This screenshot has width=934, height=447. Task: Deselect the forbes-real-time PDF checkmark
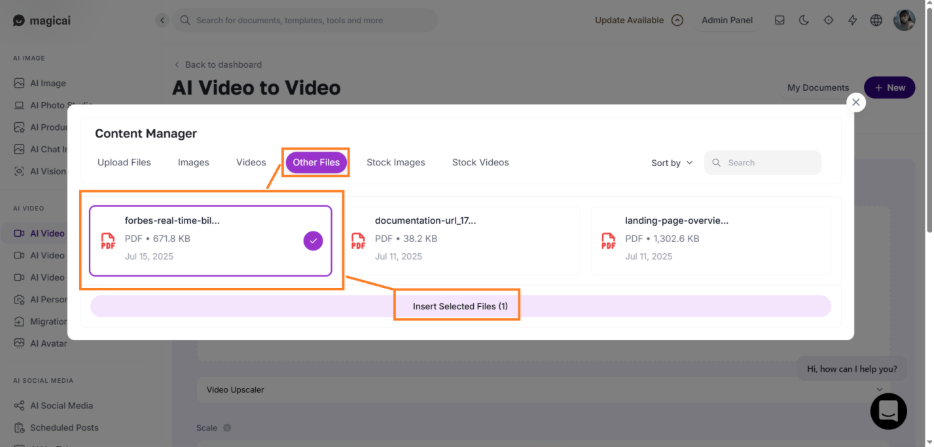click(313, 241)
